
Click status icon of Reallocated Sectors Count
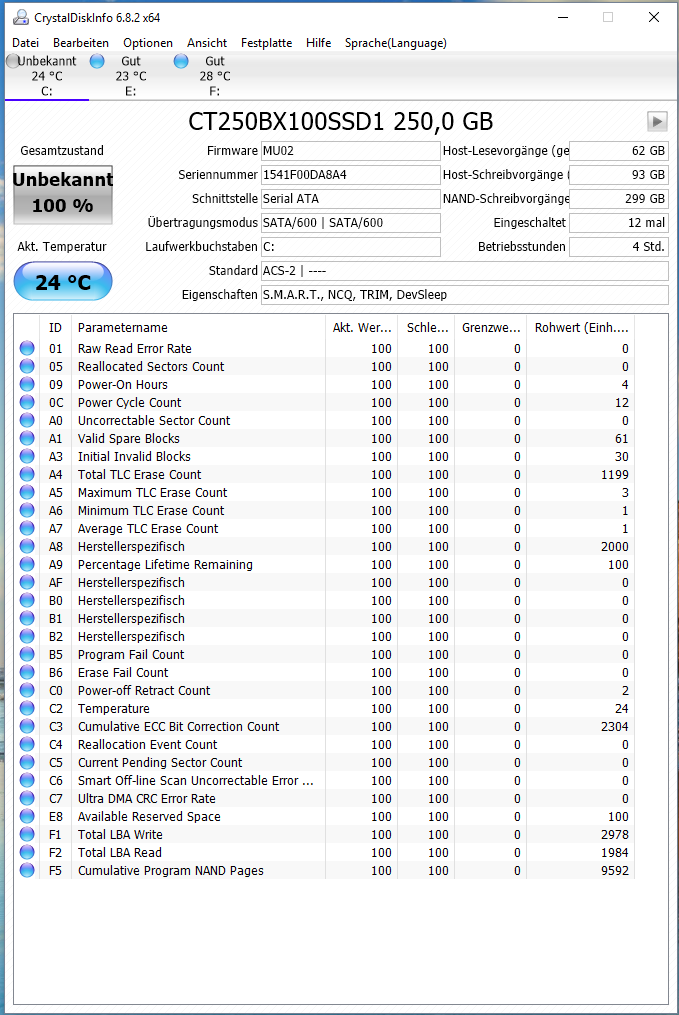(x=27, y=366)
